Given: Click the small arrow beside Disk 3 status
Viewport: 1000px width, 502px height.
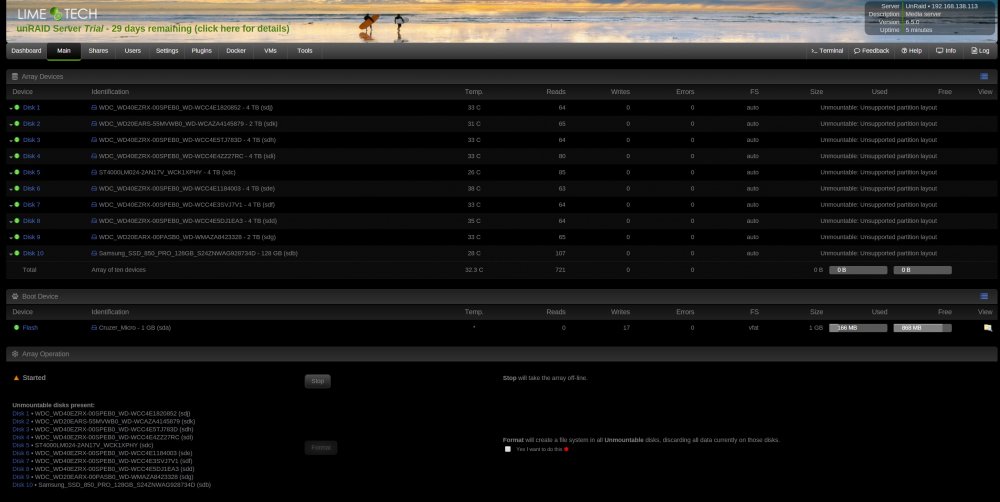Looking at the screenshot, I should [11, 141].
